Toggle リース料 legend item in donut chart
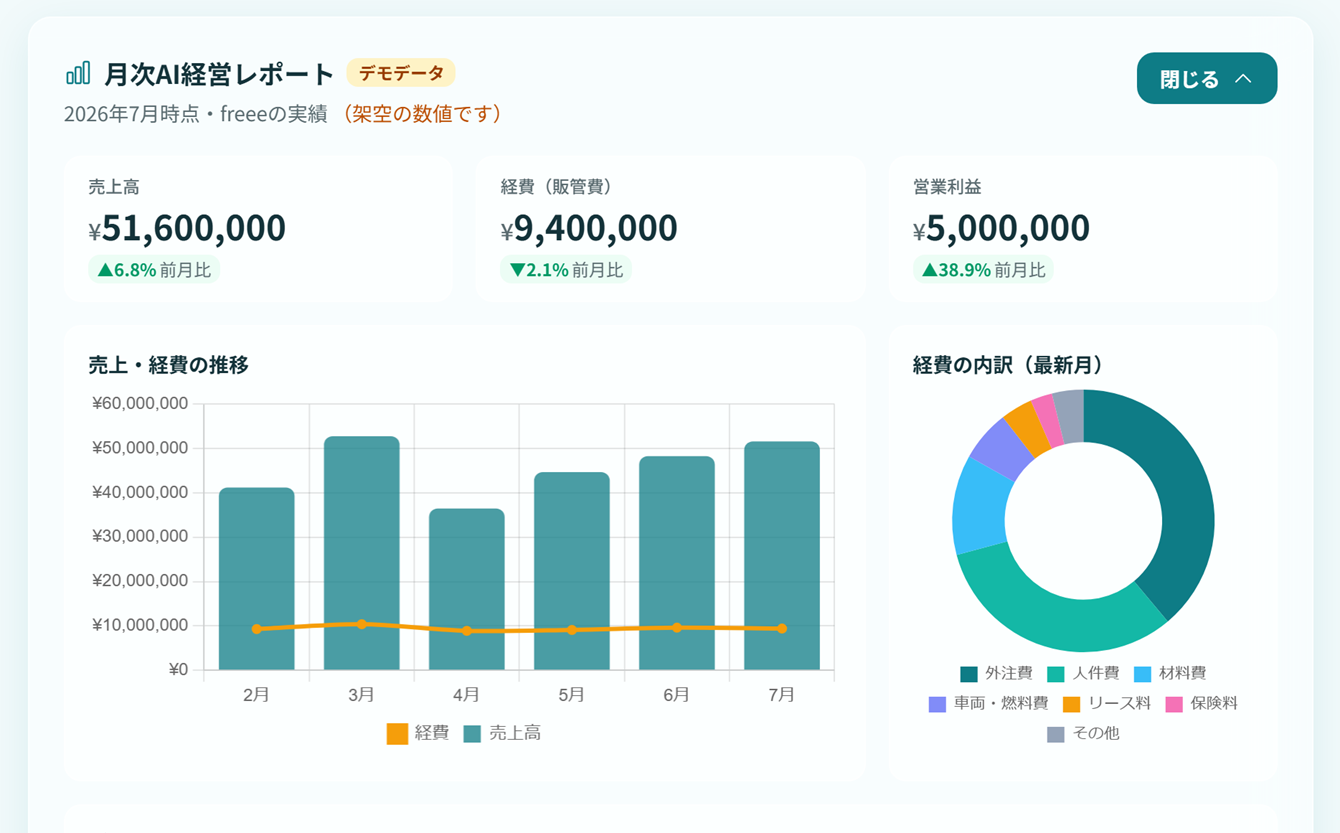The image size is (1340, 833). 1107,703
